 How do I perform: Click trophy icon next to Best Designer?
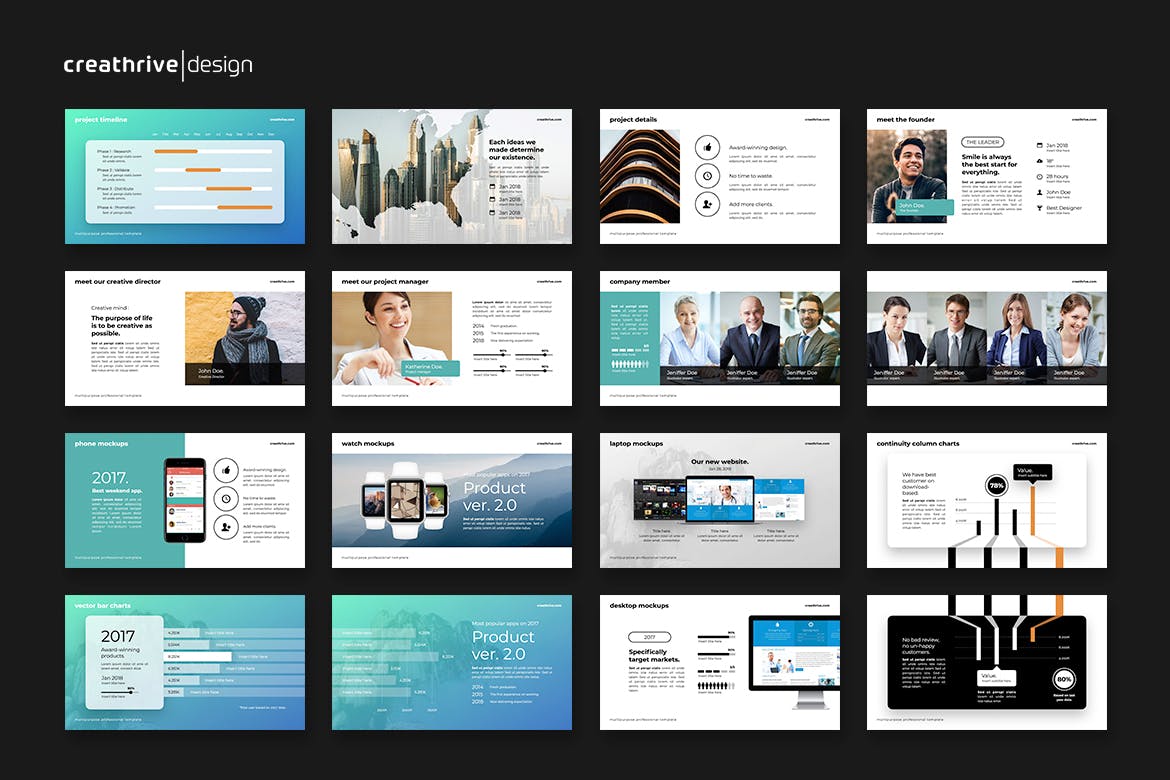tap(1040, 208)
